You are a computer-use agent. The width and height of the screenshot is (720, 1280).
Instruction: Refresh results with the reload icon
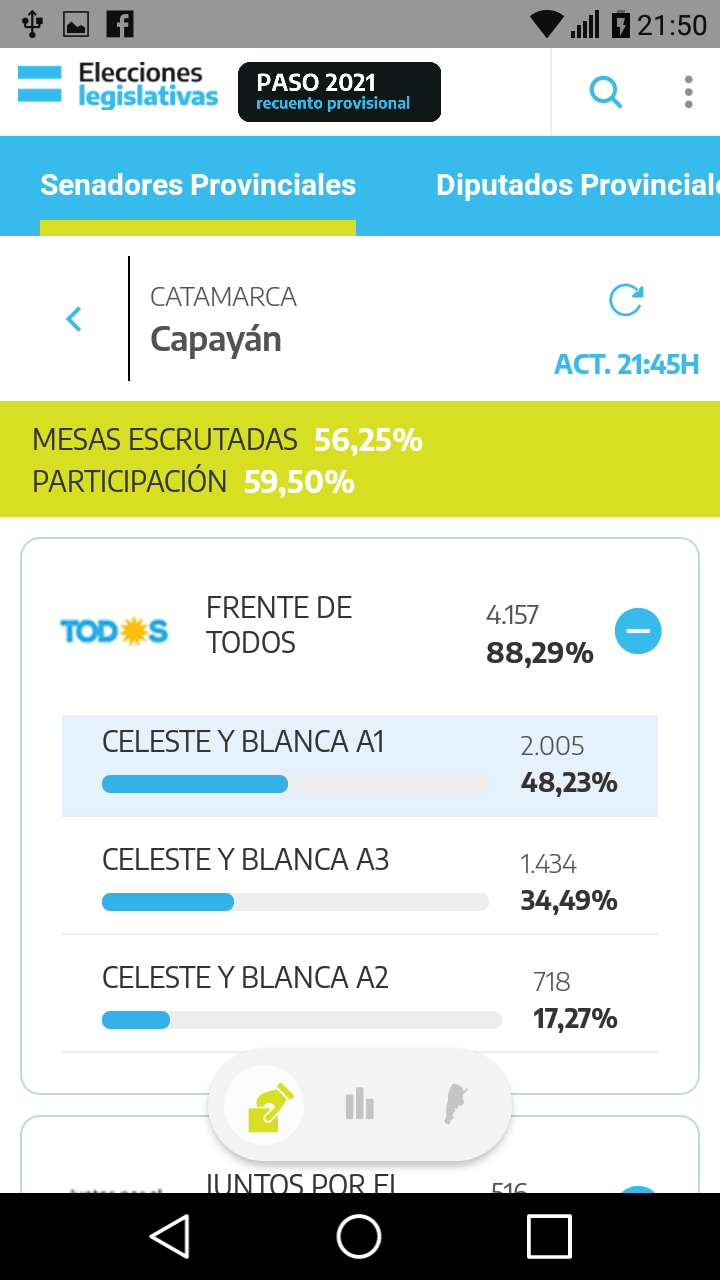[x=626, y=300]
